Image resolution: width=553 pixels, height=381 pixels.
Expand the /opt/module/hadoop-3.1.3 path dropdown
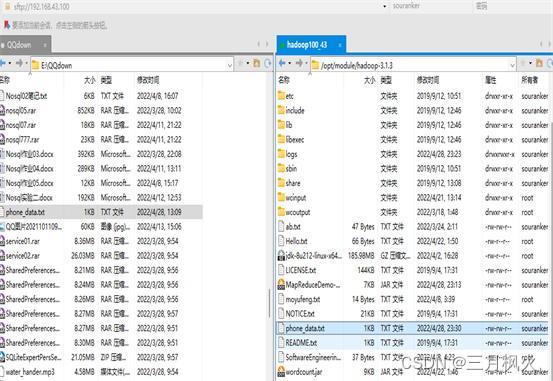coord(512,65)
